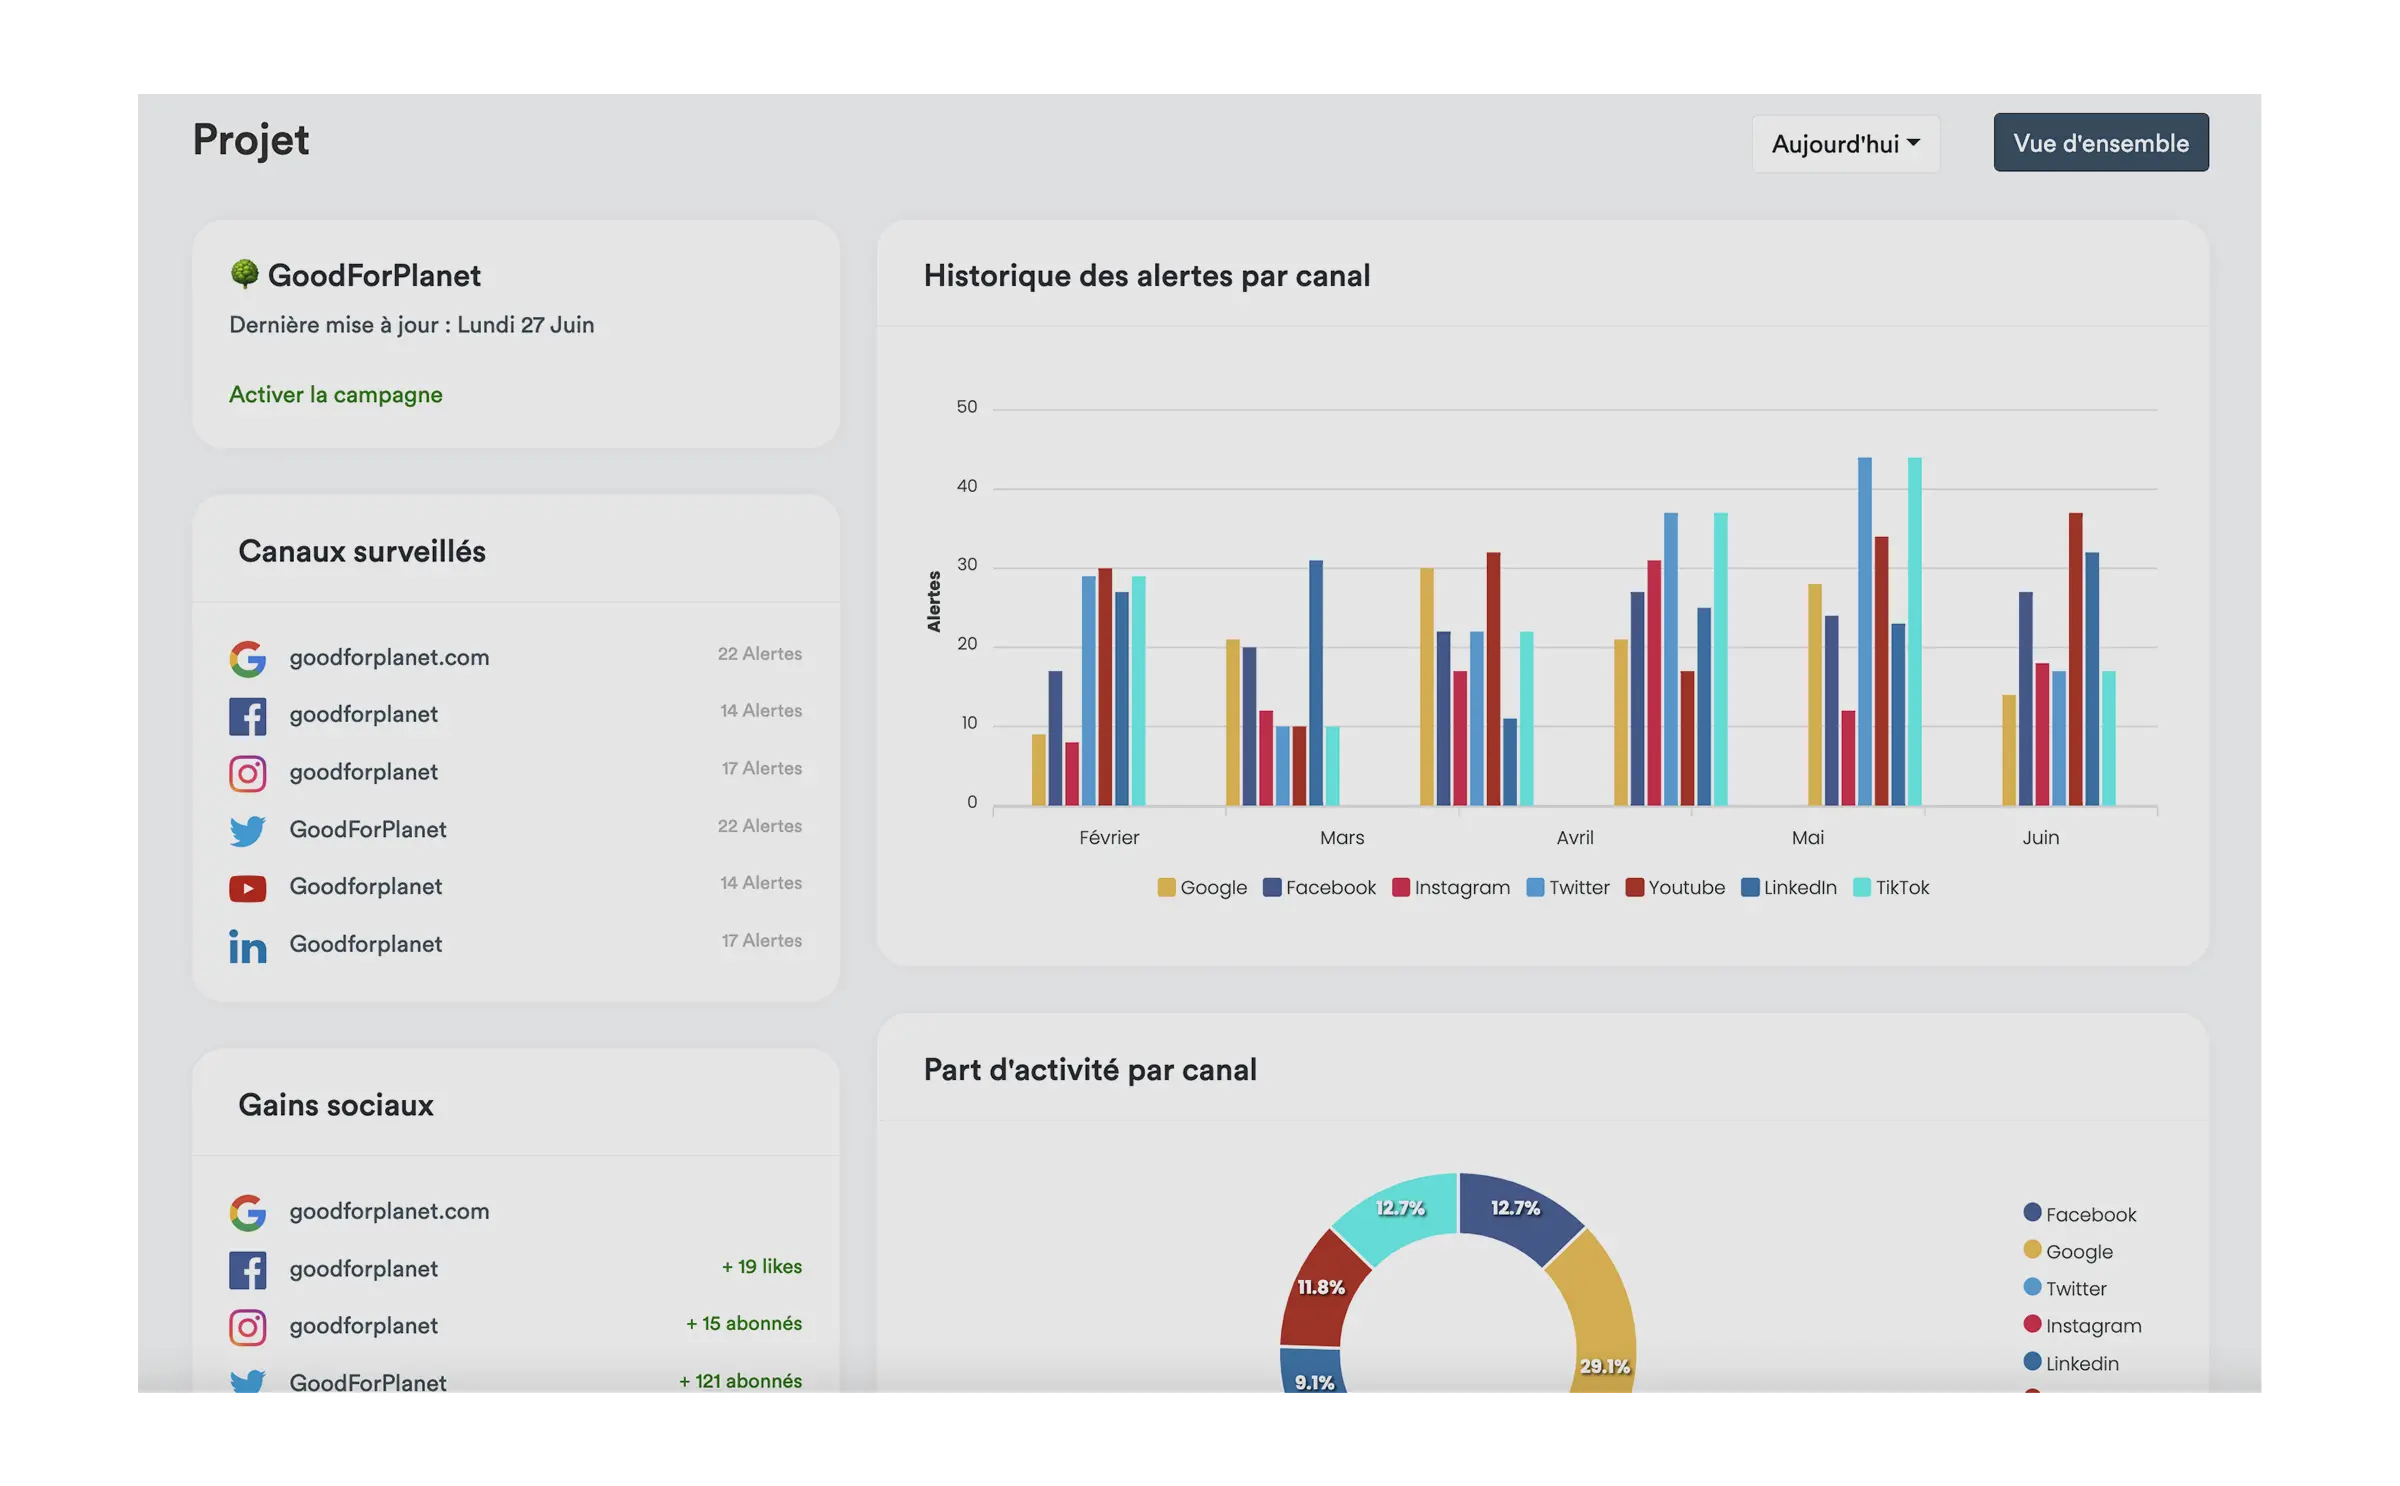The width and height of the screenshot is (2400, 1486).
Task: Click the Instagram icon in Gains sociaux
Action: pyautogui.click(x=247, y=1327)
